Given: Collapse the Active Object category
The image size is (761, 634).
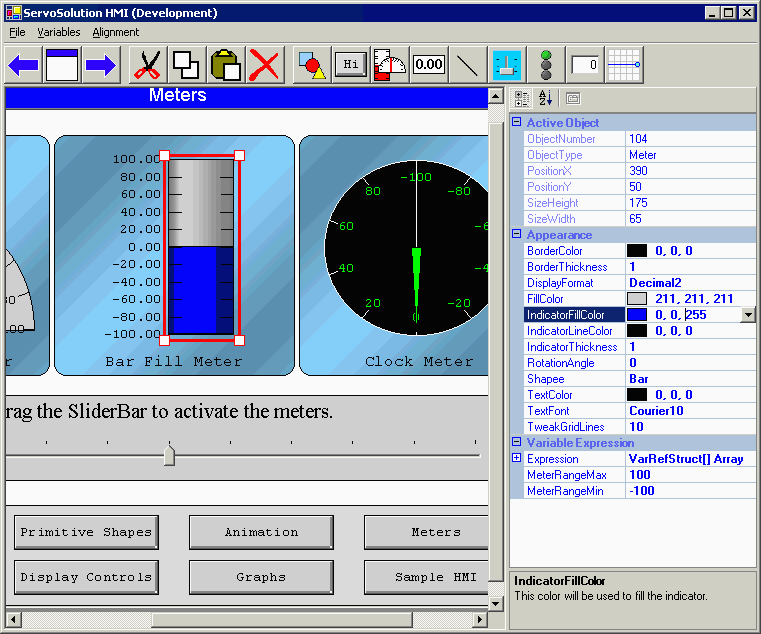Looking at the screenshot, I should pyautogui.click(x=517, y=122).
